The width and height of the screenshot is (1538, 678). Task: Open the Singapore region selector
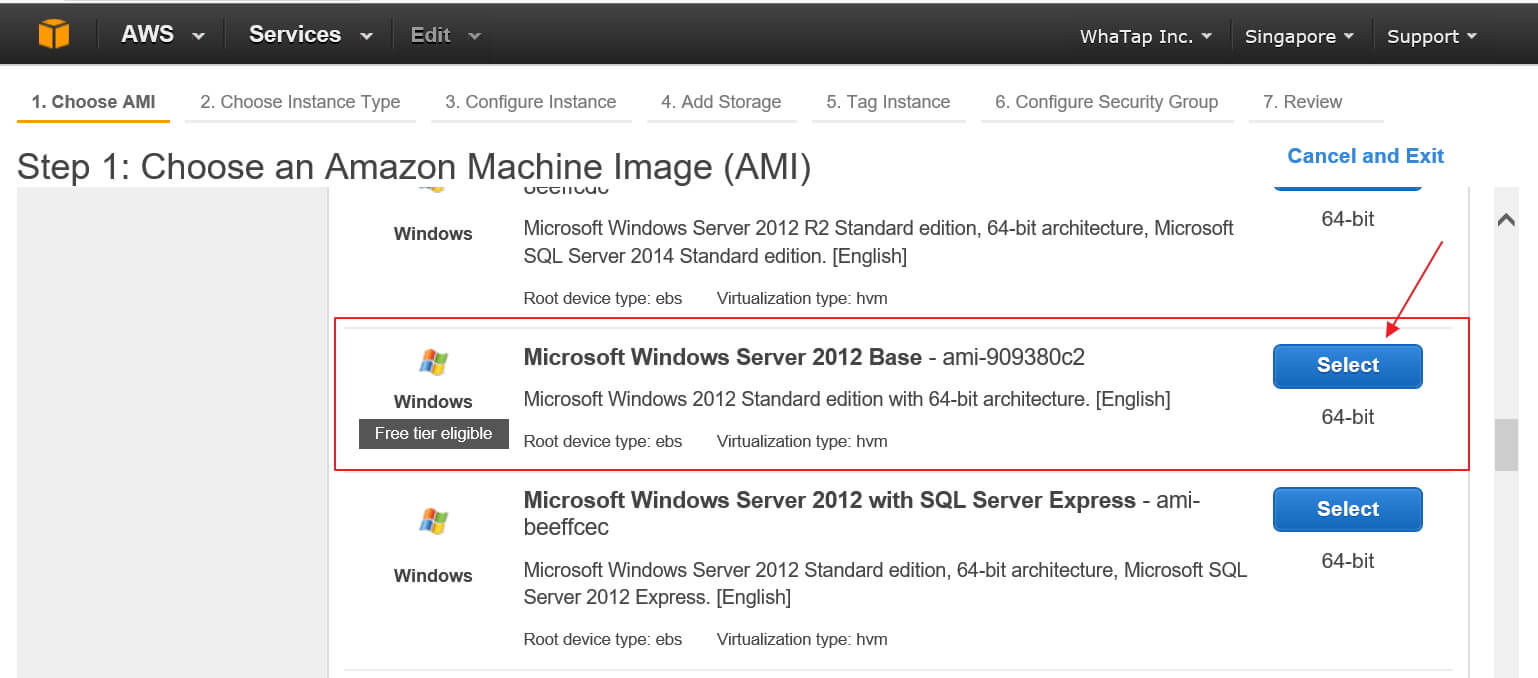click(x=1299, y=36)
